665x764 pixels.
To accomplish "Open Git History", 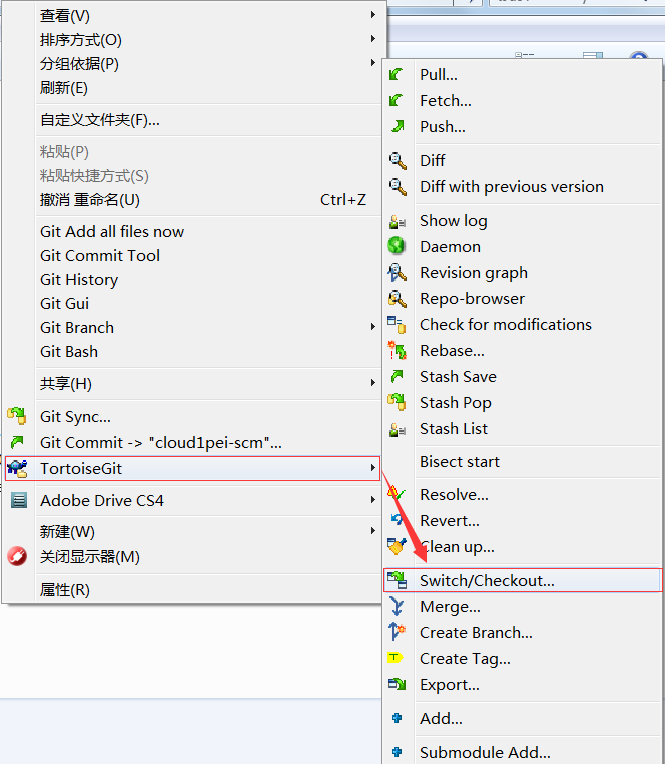I will coord(193,280).
